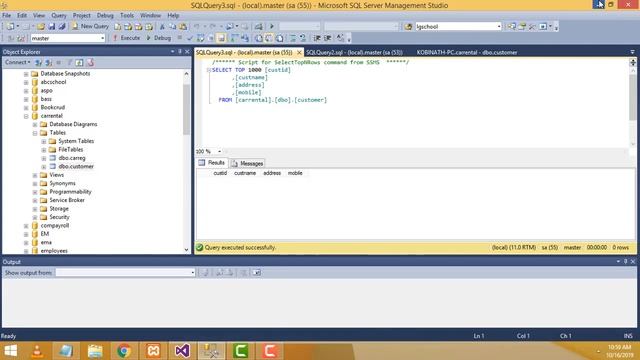Collapse the SELECT statement outline toggle

(209, 70)
